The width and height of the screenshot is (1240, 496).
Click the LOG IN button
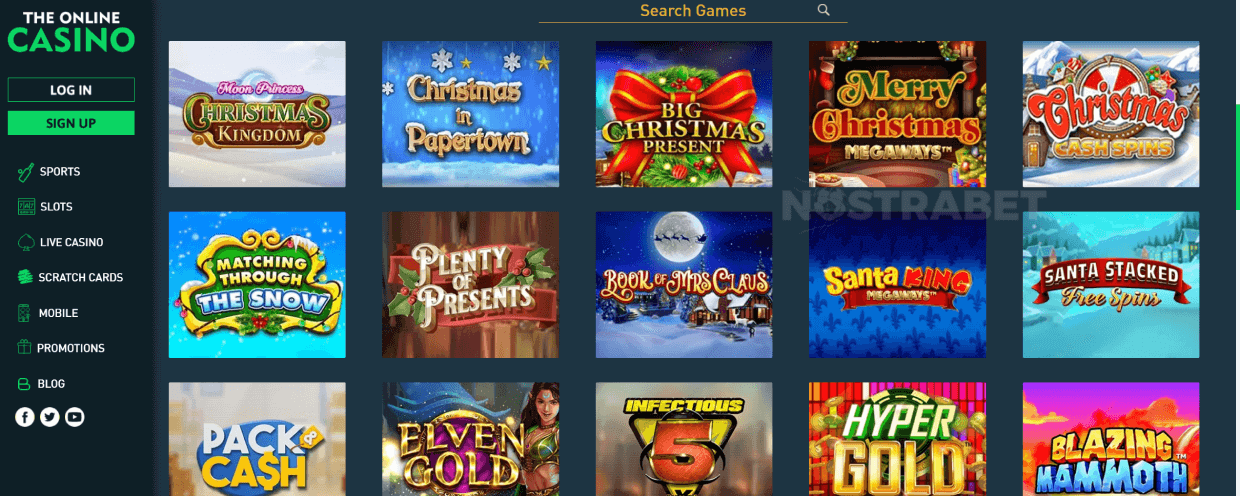pos(71,90)
